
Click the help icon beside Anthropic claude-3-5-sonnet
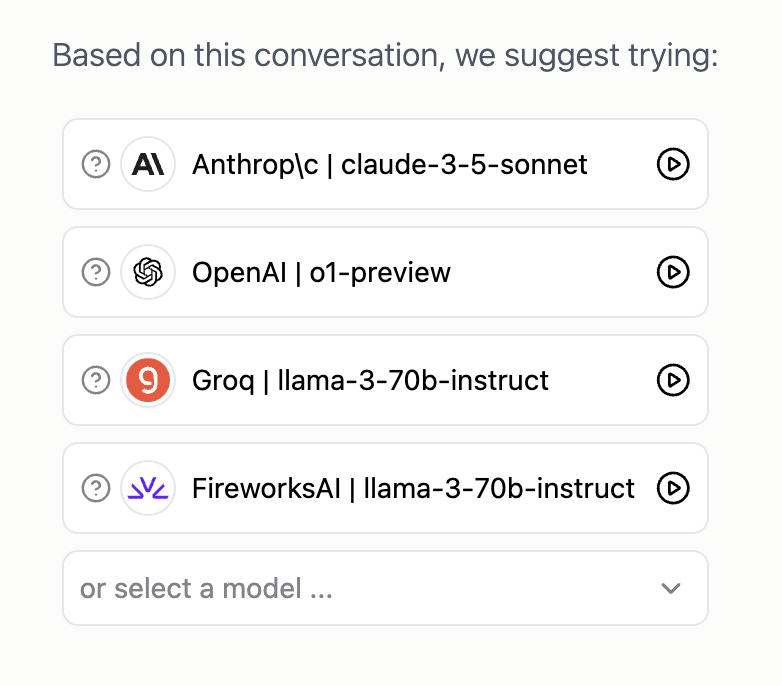95,164
